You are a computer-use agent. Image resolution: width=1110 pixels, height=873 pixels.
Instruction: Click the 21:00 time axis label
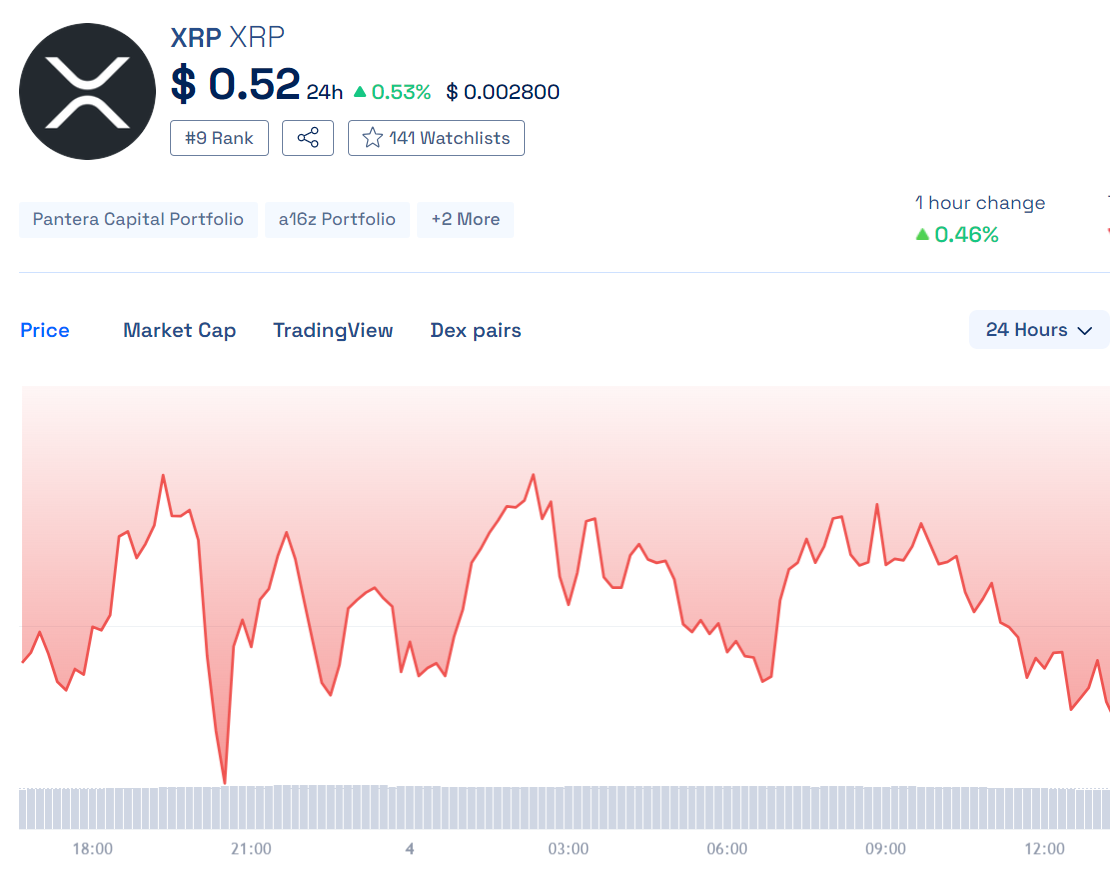click(x=251, y=849)
